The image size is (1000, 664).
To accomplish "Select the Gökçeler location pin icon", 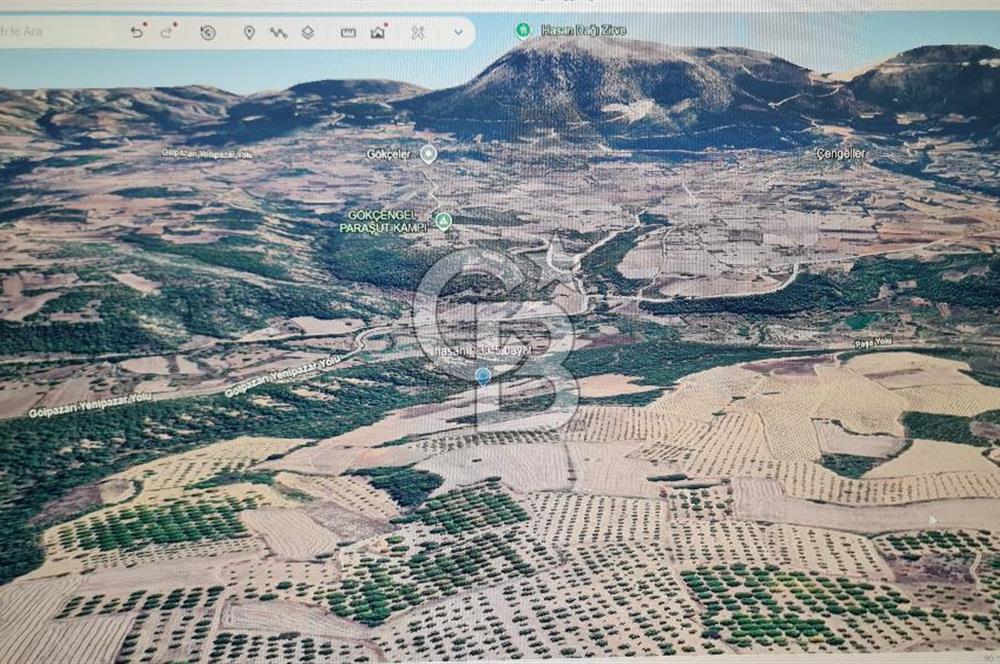I will click(x=428, y=153).
